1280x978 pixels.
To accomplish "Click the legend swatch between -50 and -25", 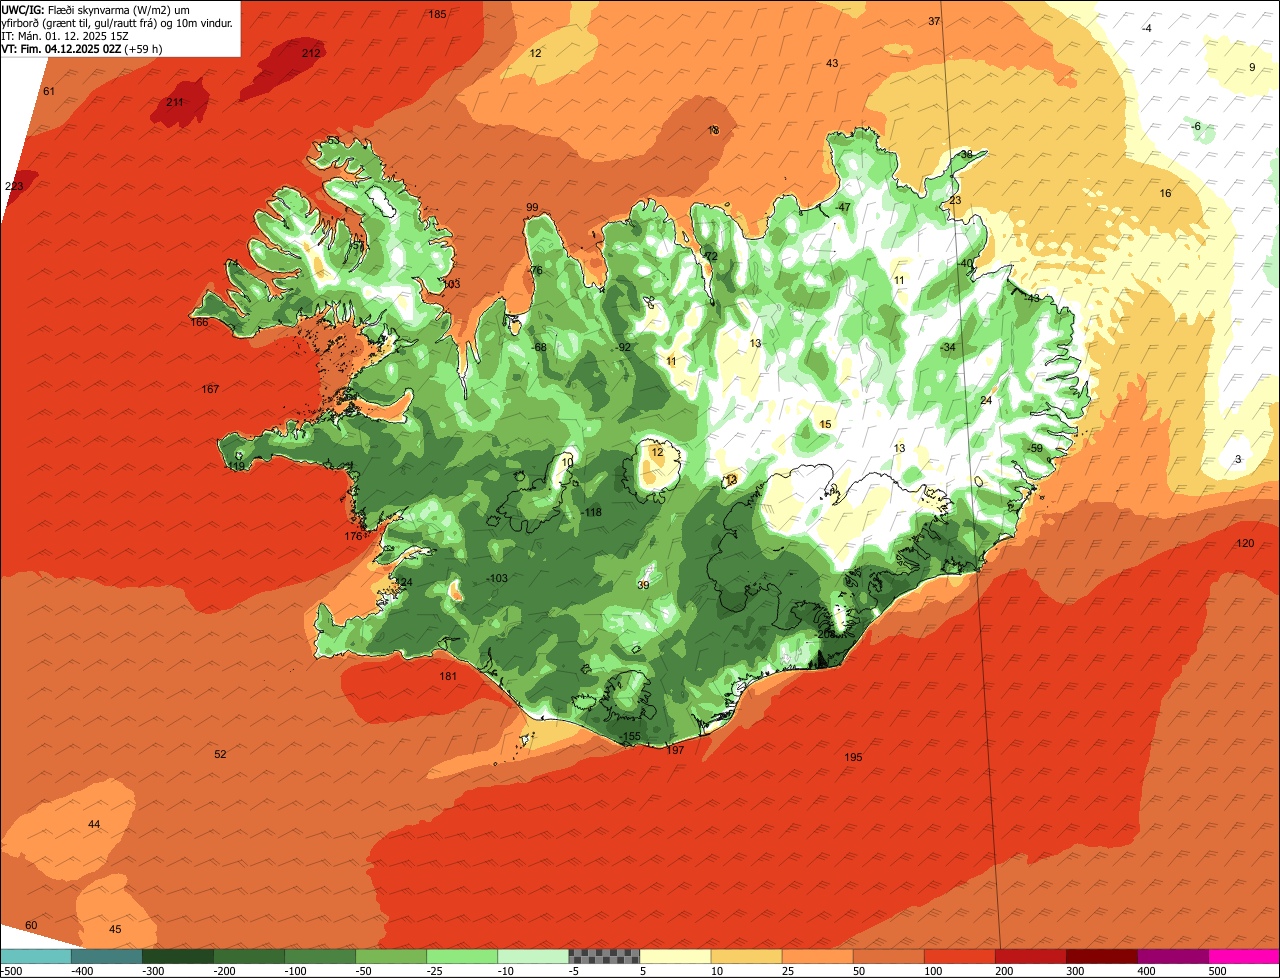I will pos(391,956).
